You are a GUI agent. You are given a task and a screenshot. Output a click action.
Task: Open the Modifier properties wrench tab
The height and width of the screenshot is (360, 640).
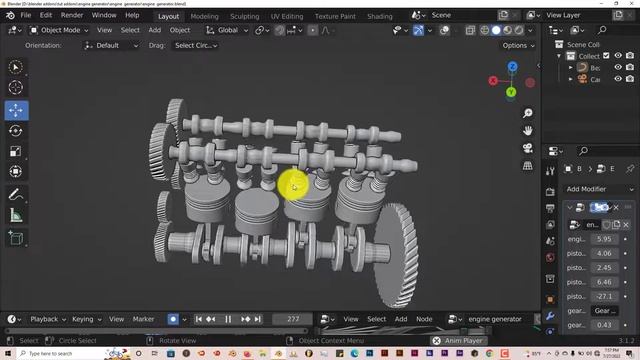coord(550,316)
